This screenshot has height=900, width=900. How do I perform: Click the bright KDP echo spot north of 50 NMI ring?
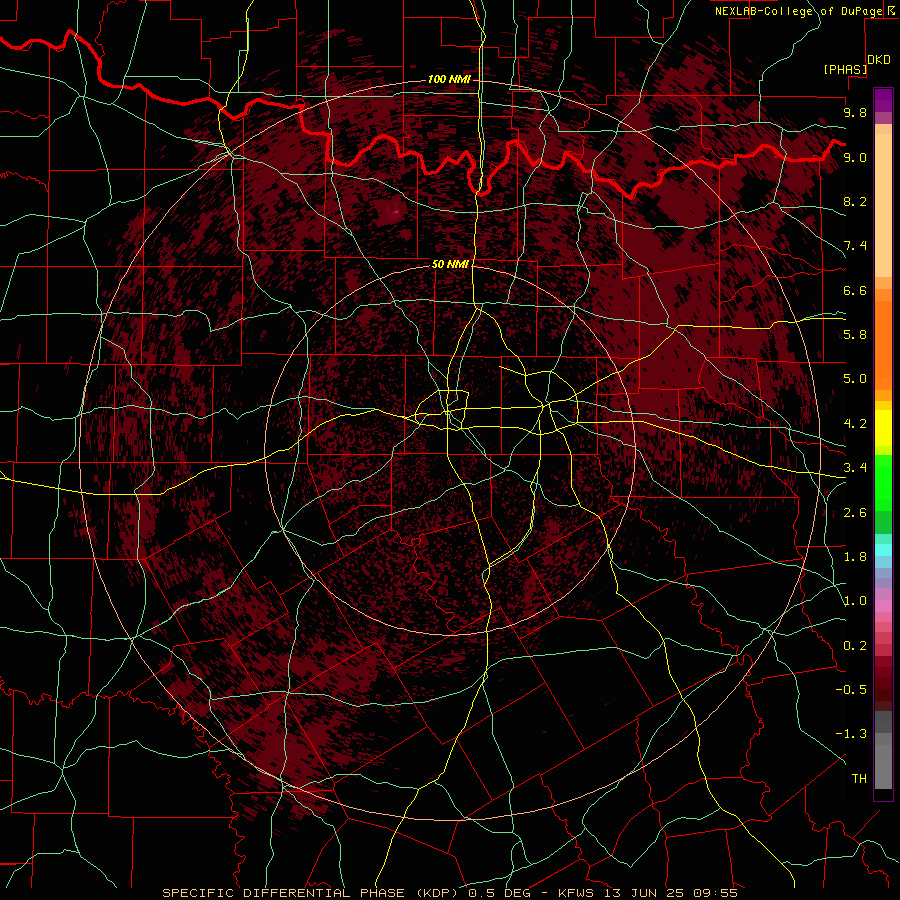pos(394,213)
